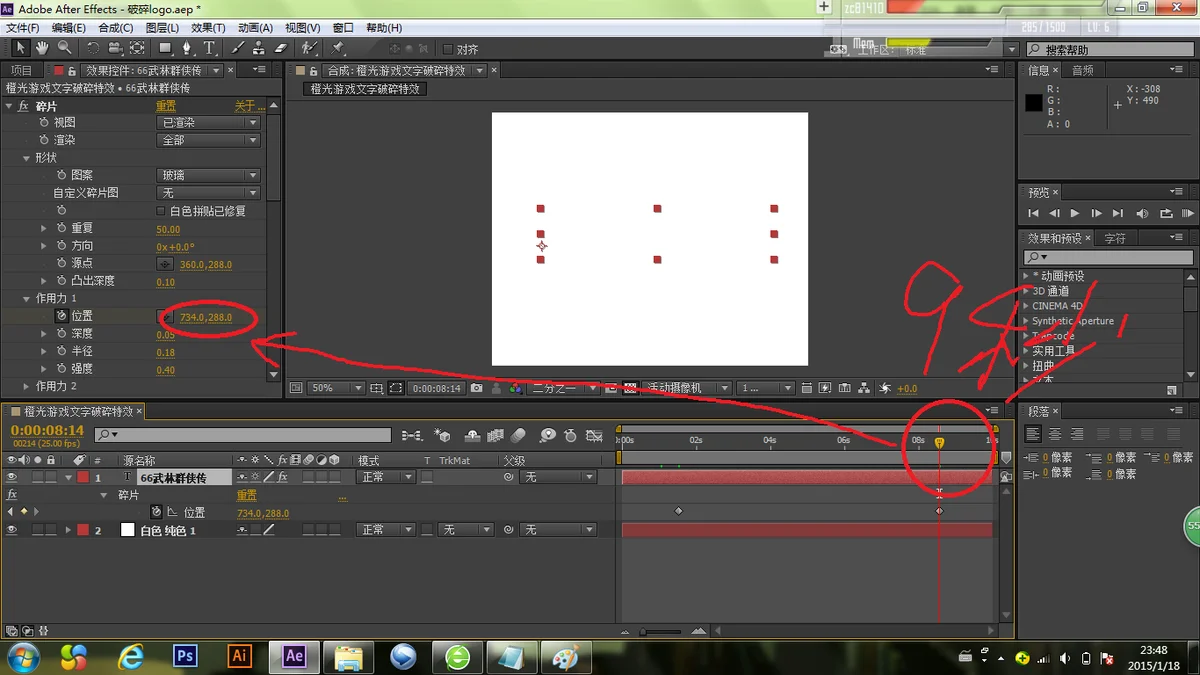The height and width of the screenshot is (675, 1200).
Task: Select the Unified Camera tool
Action: [x=115, y=48]
